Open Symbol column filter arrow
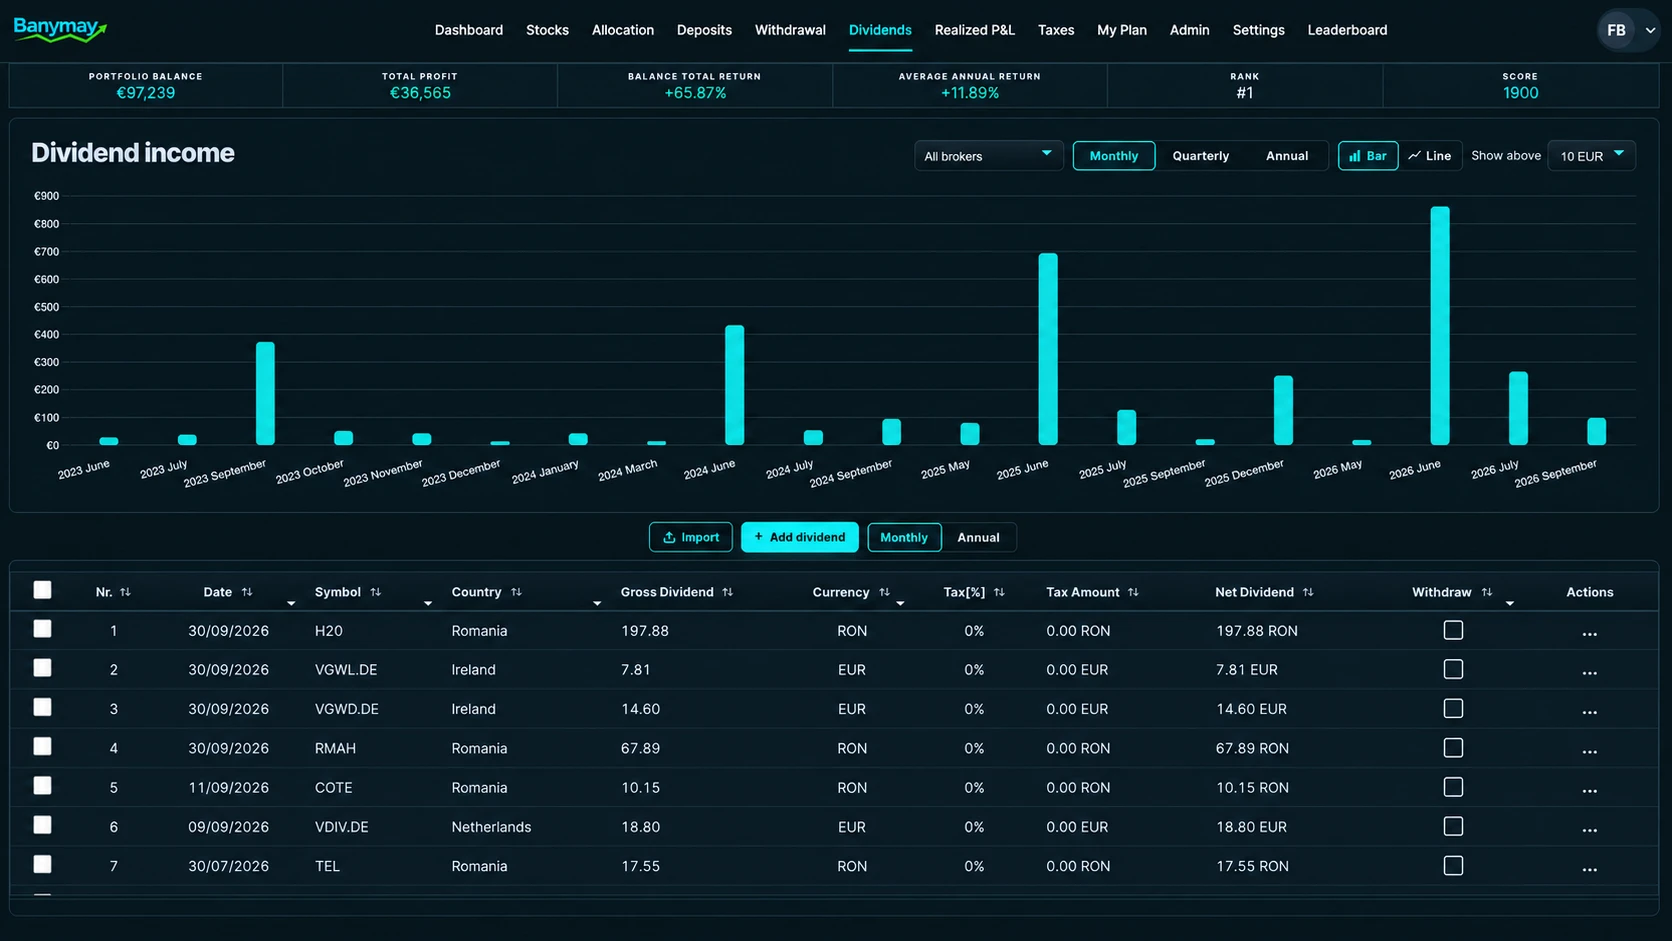 (x=428, y=603)
